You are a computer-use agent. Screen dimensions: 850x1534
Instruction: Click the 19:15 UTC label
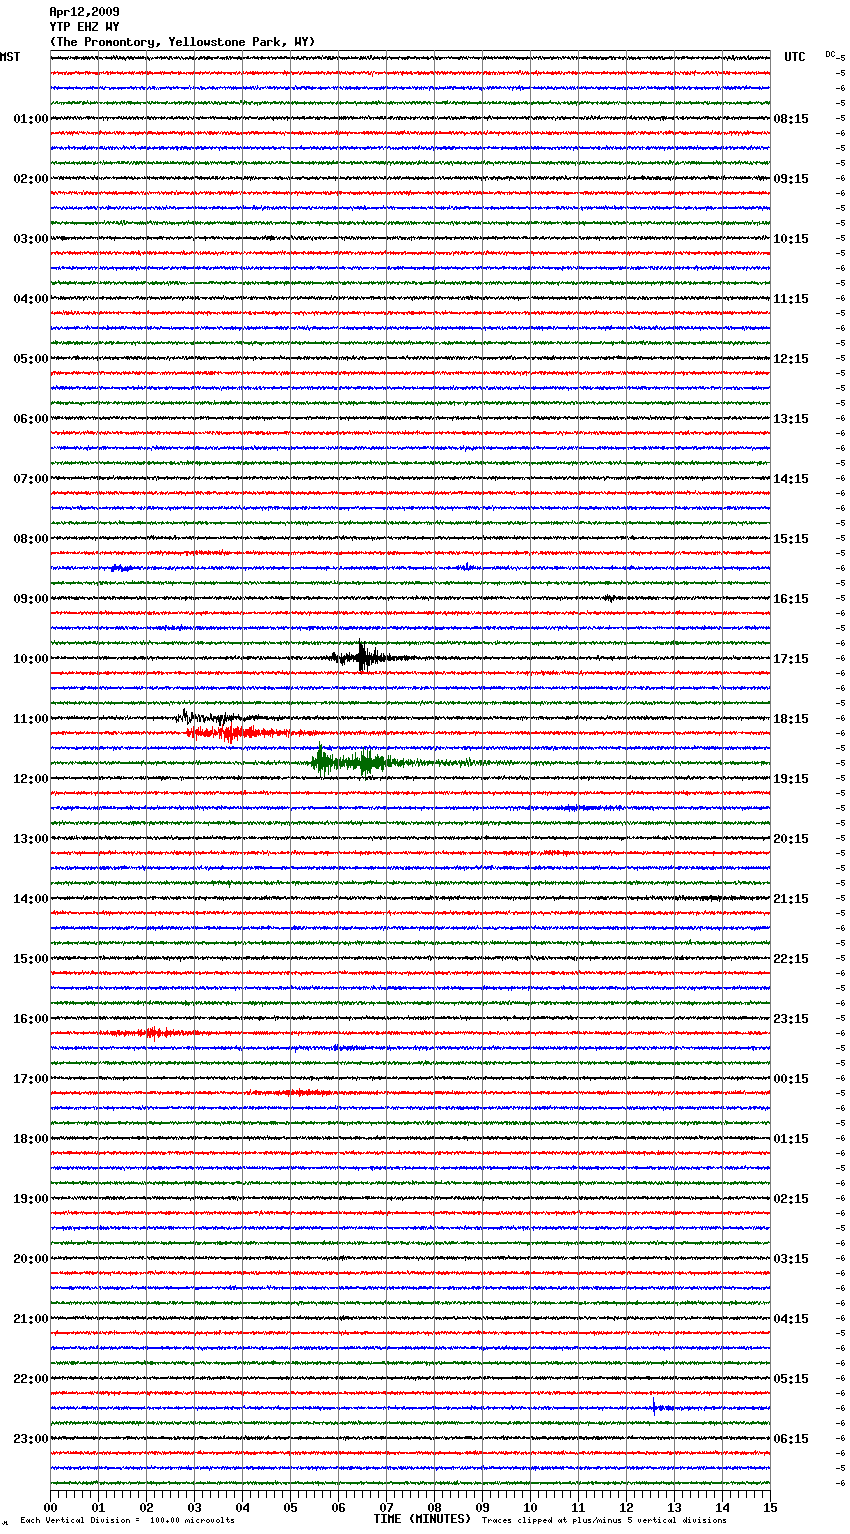pyautogui.click(x=791, y=779)
